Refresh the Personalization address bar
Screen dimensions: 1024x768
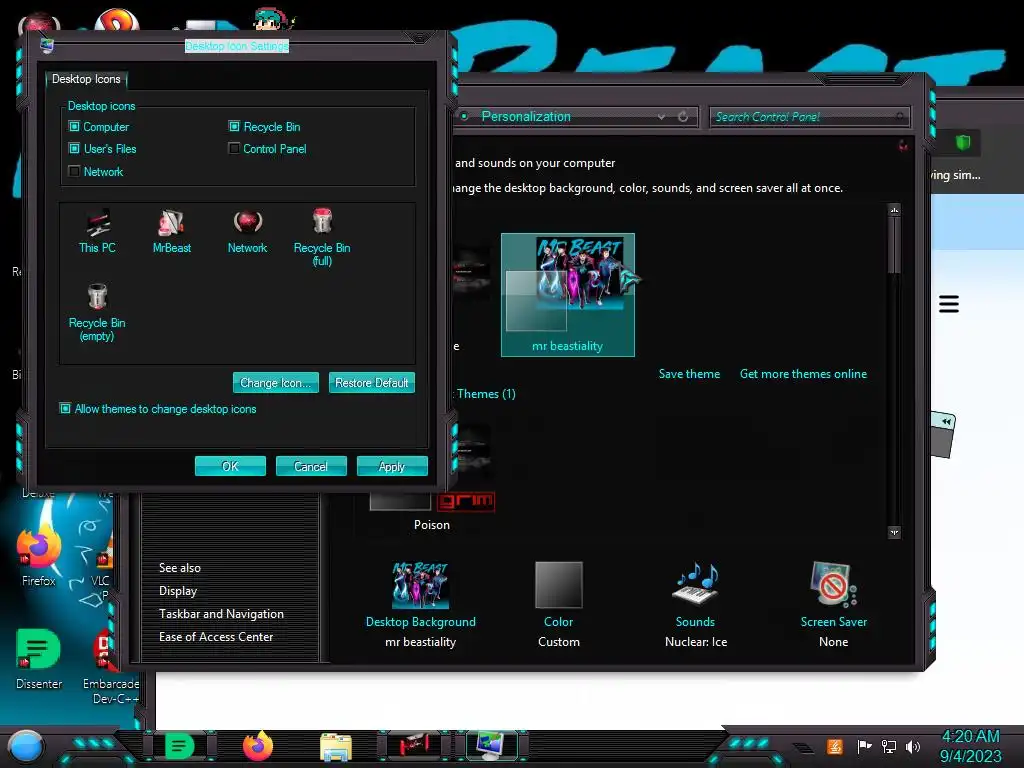coord(683,117)
